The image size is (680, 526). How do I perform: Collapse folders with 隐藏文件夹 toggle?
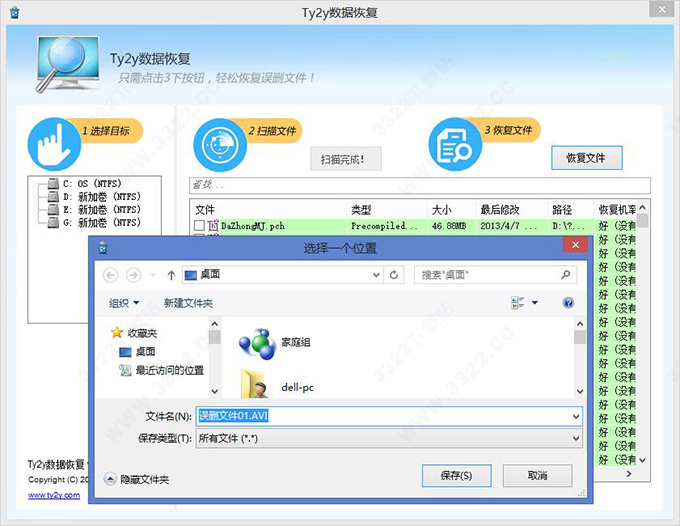click(136, 479)
